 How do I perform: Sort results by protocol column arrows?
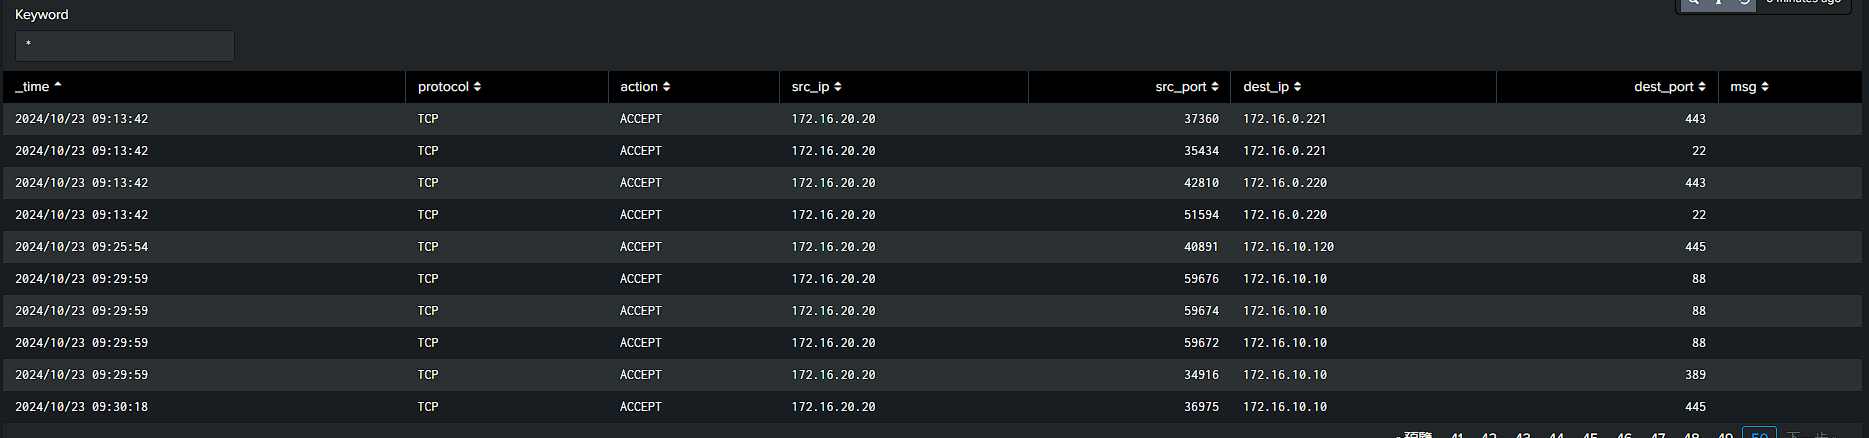point(477,87)
